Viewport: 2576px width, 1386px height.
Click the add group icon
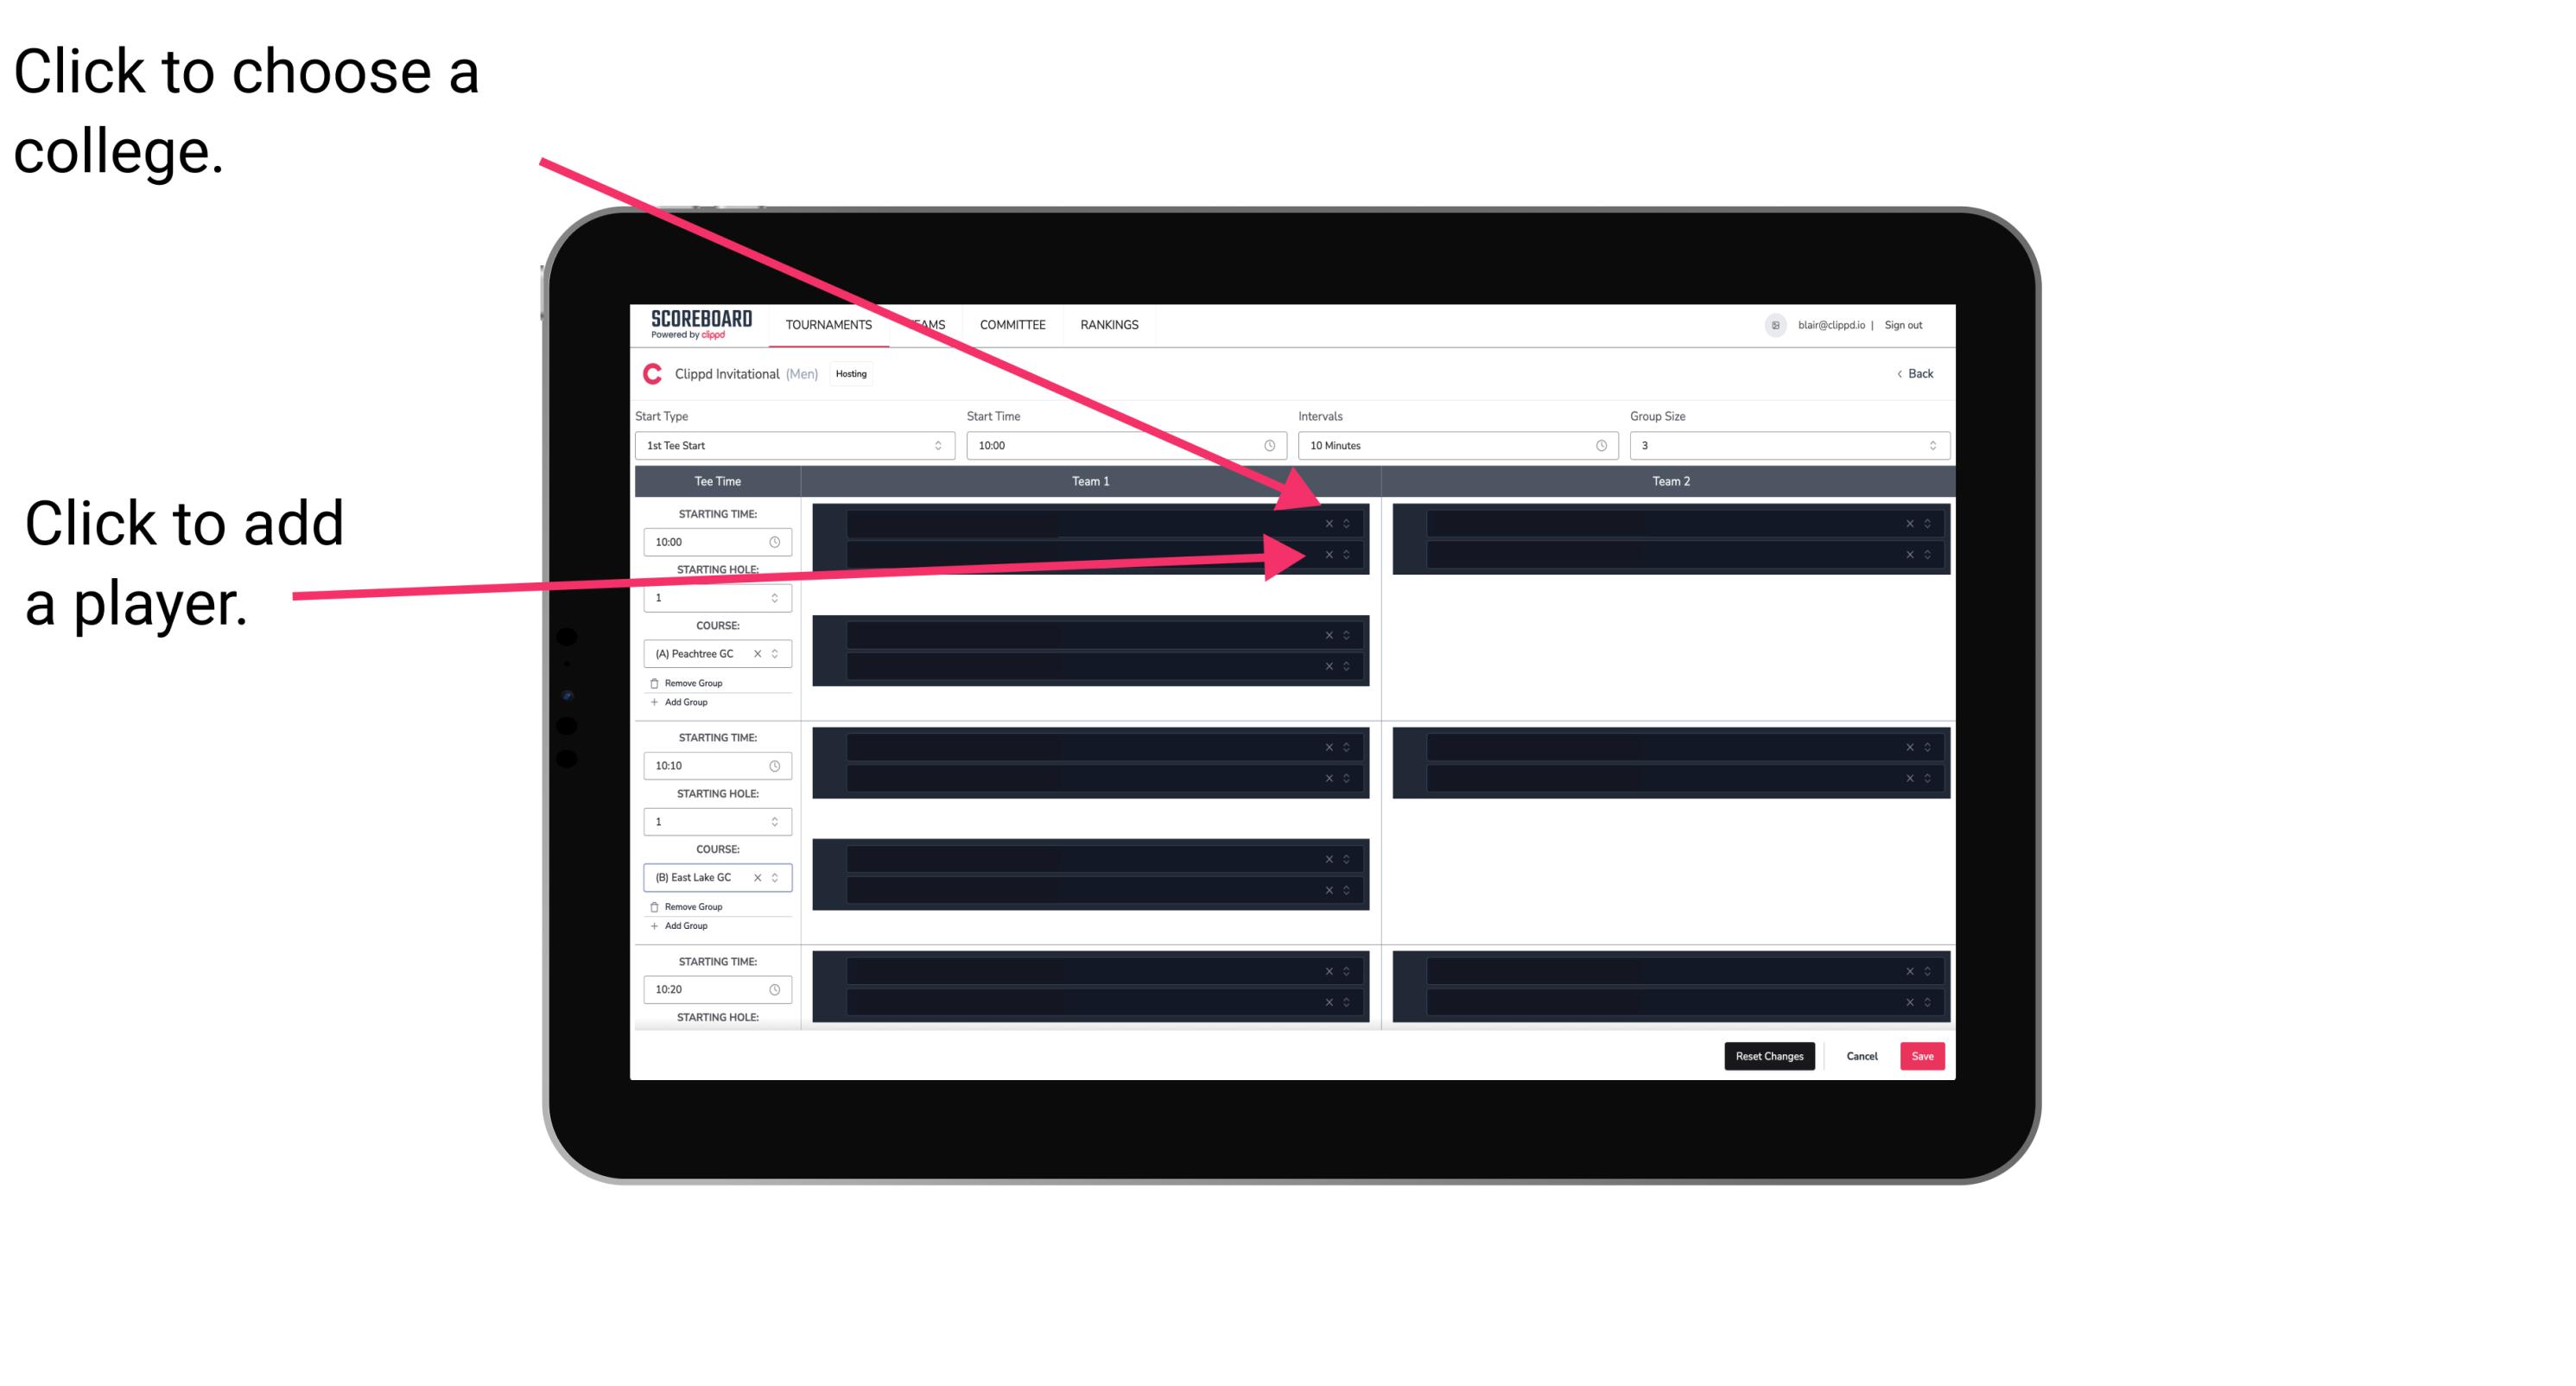[655, 703]
